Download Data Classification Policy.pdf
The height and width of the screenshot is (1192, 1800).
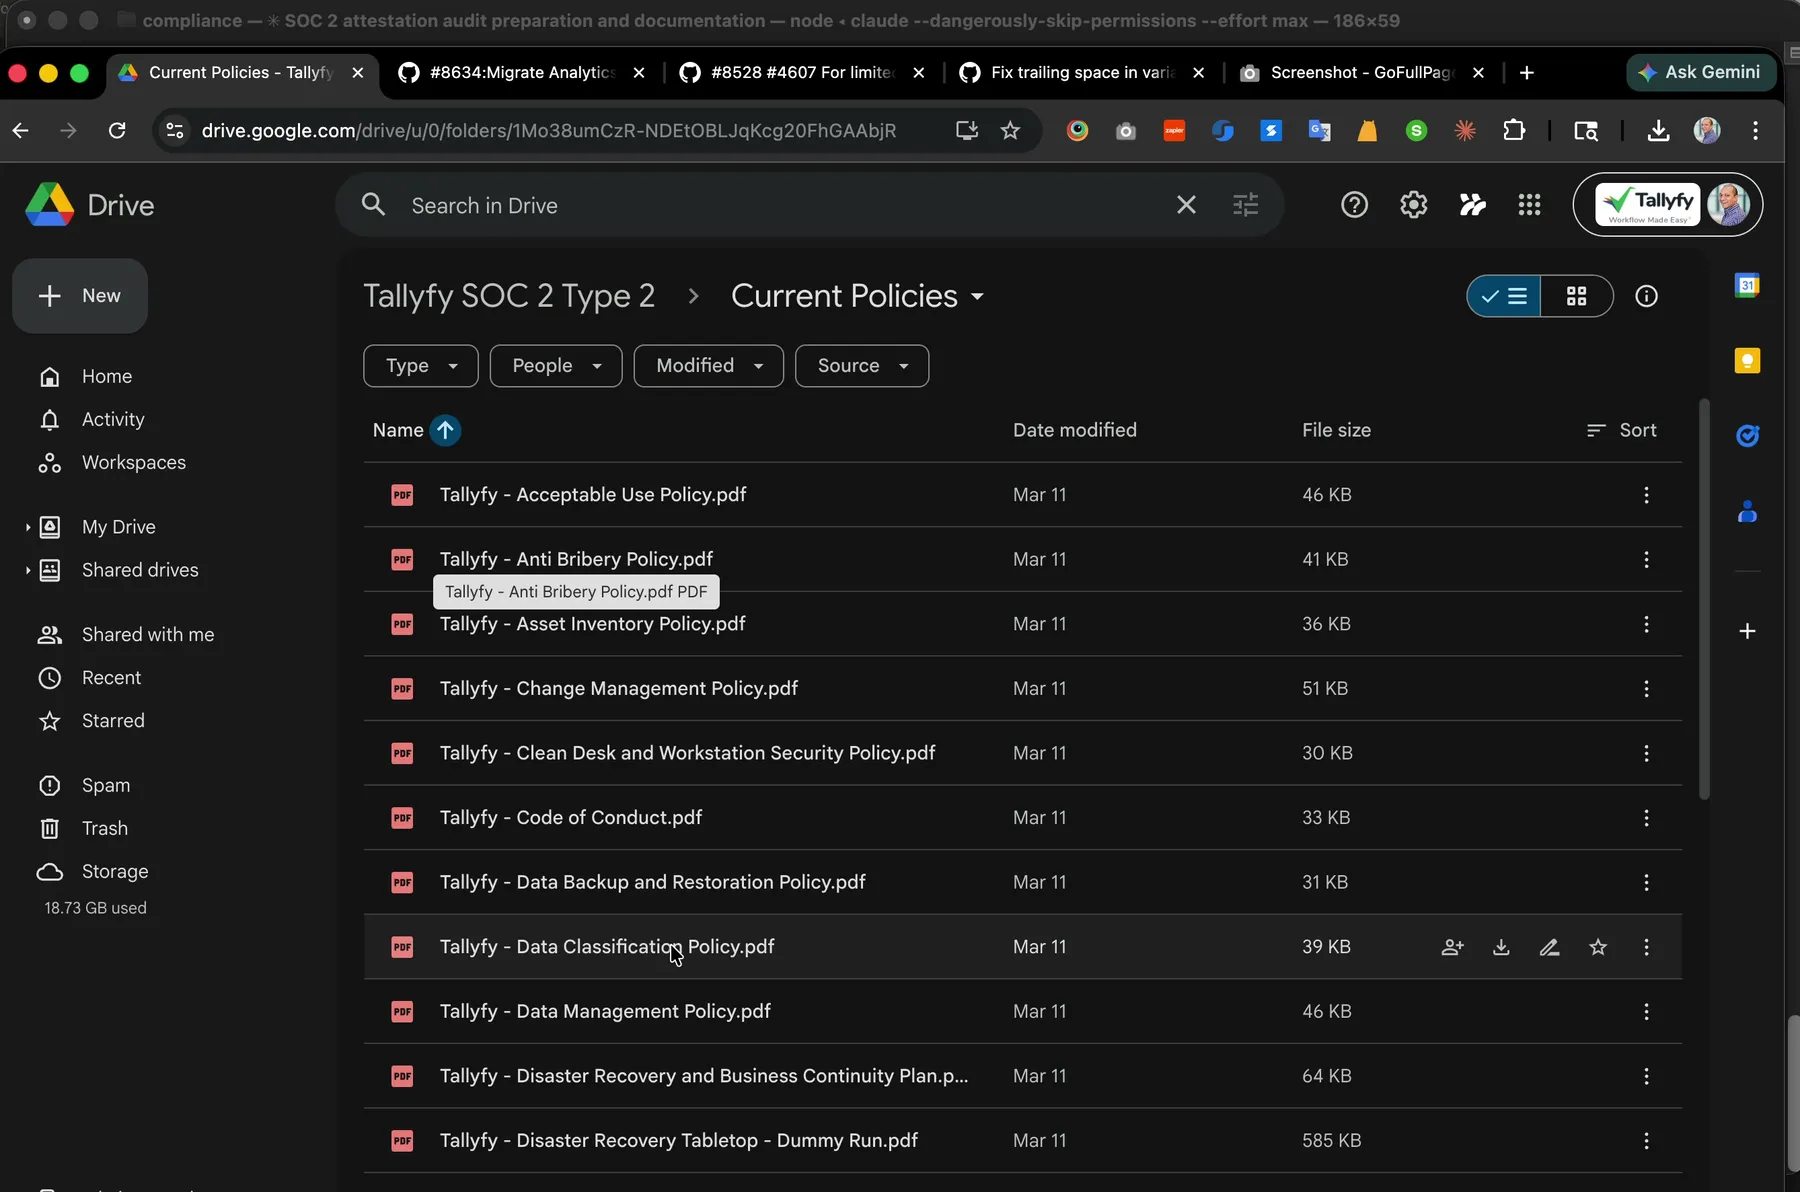point(1501,947)
